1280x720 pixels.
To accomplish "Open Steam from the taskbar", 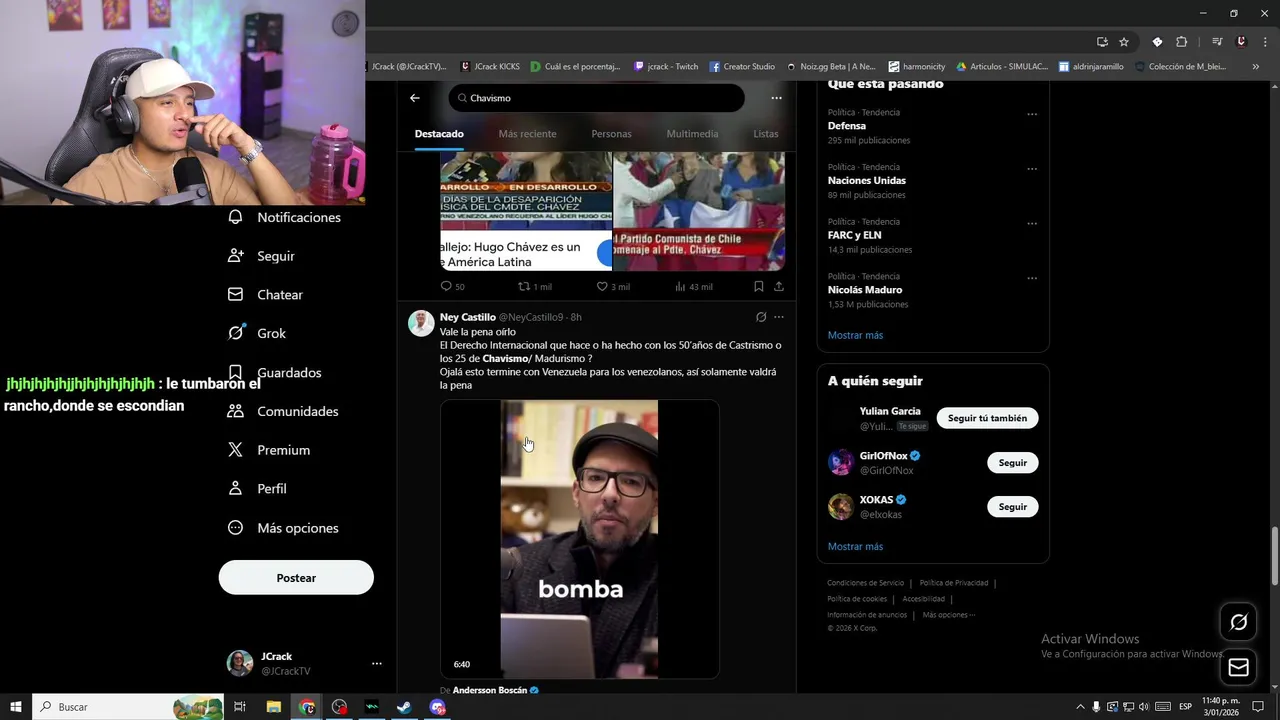I will [x=404, y=707].
